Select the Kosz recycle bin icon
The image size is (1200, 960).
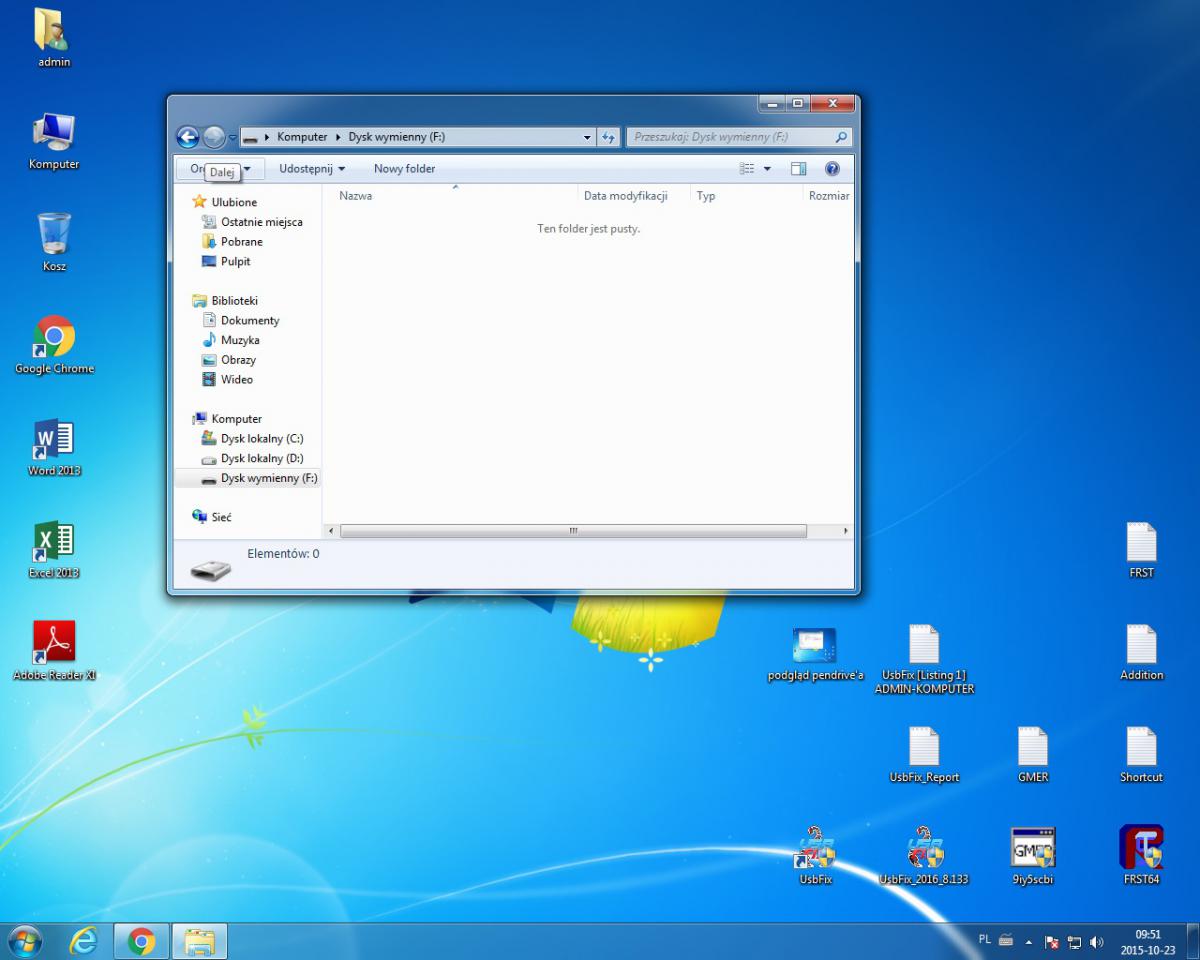(x=54, y=243)
